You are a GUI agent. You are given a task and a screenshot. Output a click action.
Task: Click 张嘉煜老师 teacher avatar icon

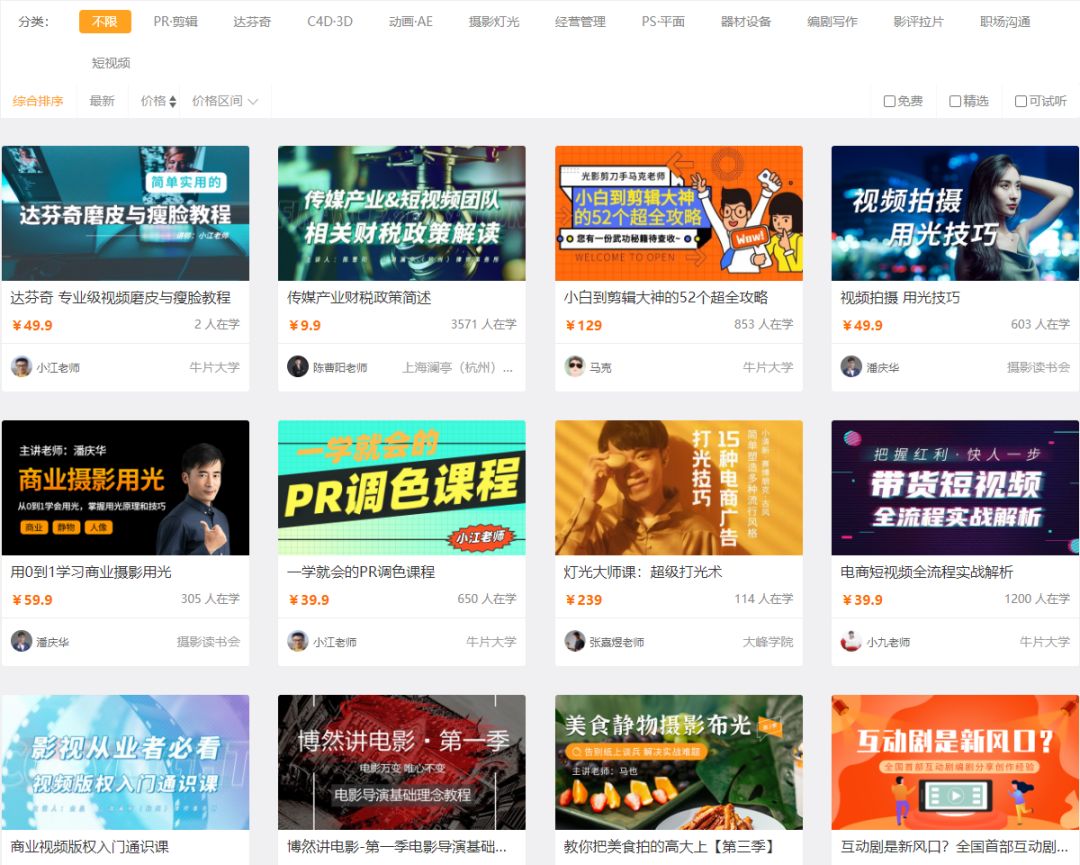click(x=574, y=641)
